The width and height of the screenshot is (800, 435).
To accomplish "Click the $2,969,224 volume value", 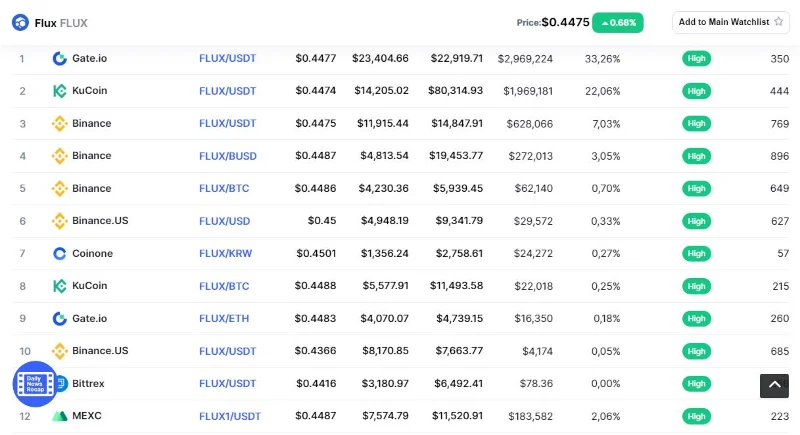I will click(525, 59).
